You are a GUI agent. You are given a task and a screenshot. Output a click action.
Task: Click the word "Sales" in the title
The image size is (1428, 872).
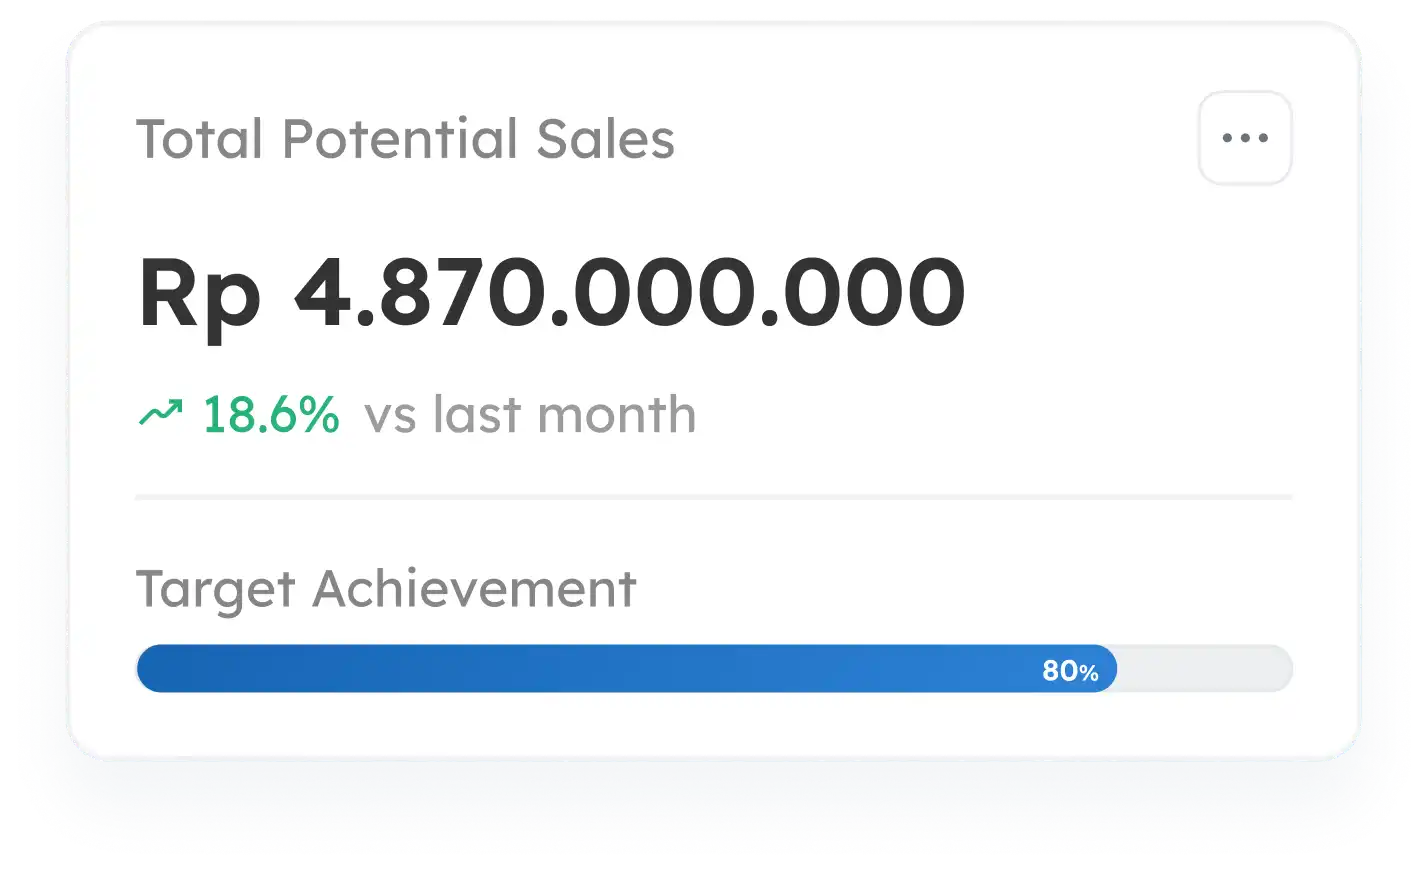point(606,139)
